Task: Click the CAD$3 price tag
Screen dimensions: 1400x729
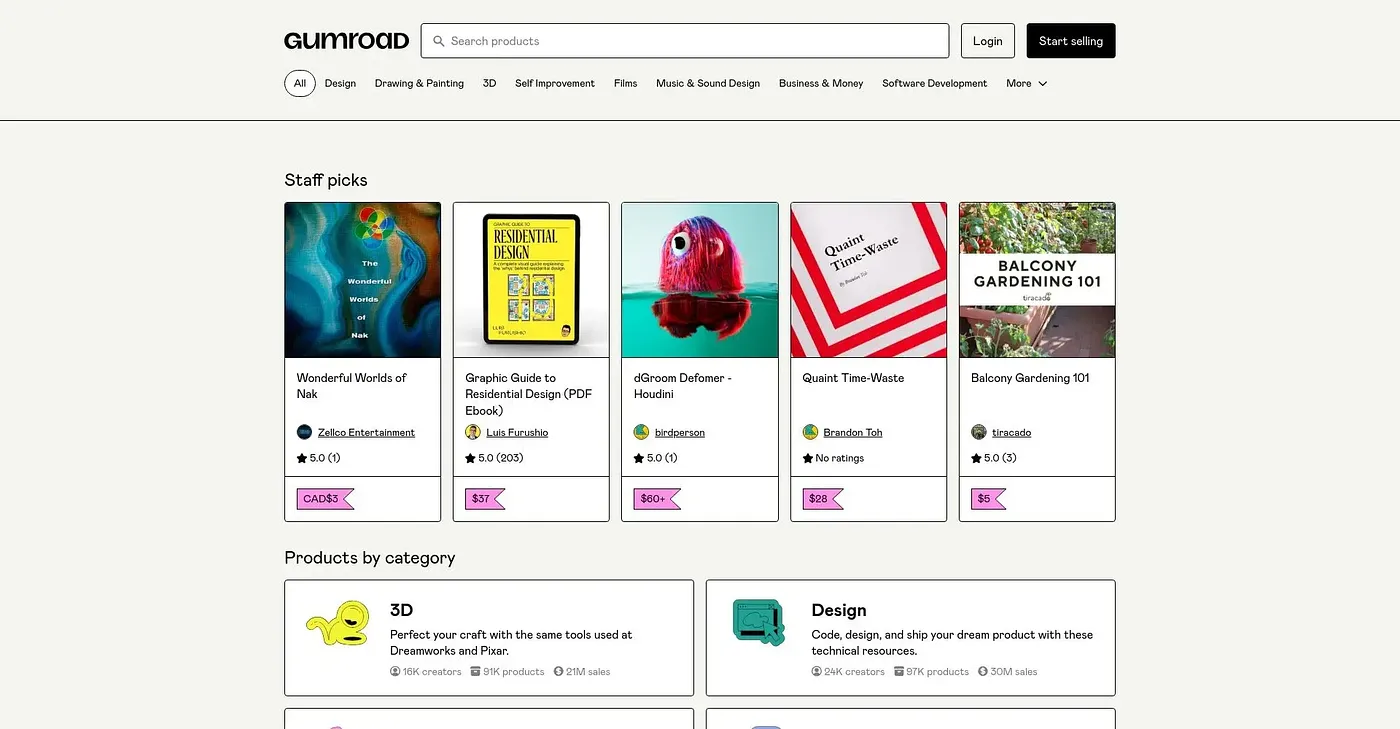Action: [x=325, y=498]
